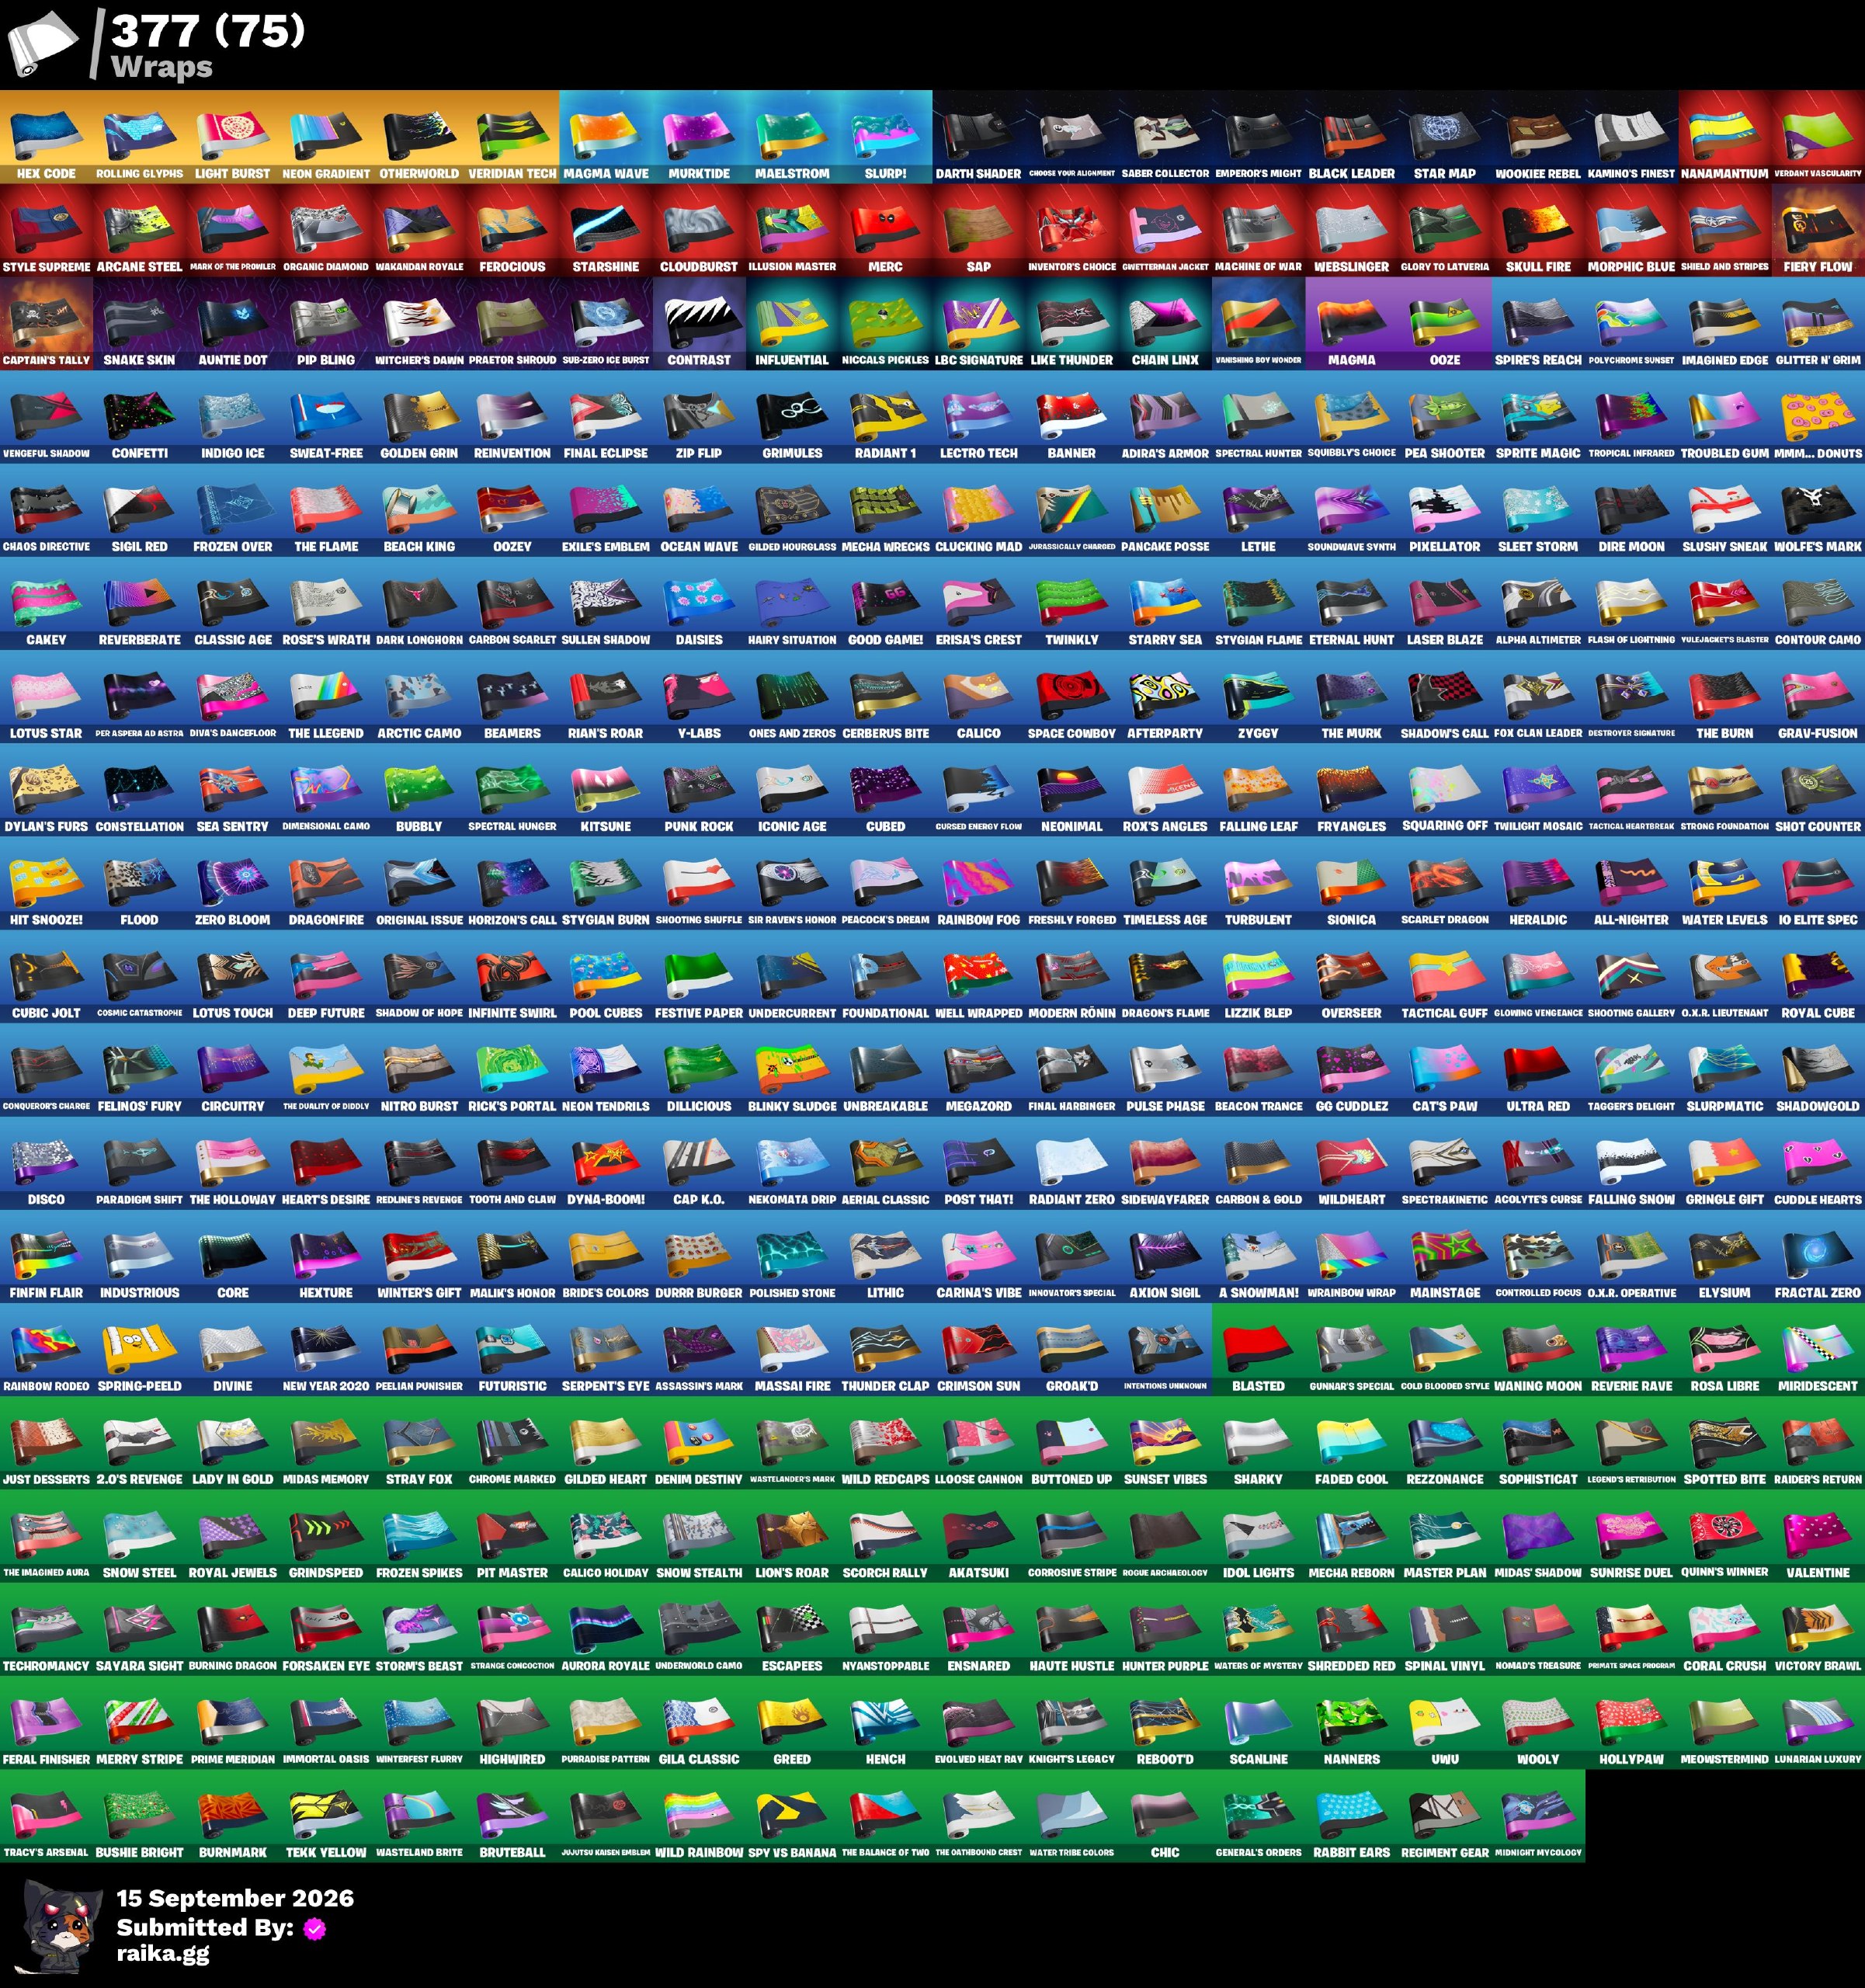Image resolution: width=1865 pixels, height=1988 pixels.
Task: Click the Ones and Zeros wrap
Action: click(x=792, y=697)
